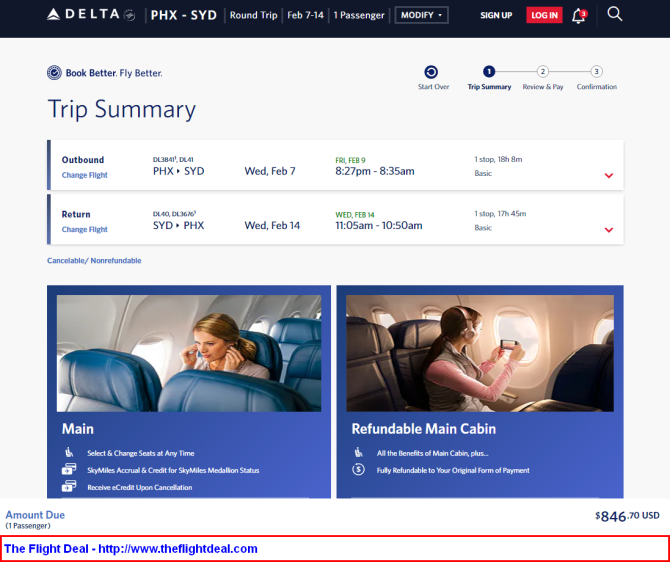Screen dimensions: 670x562
Task: Select the Review & Pay step 2 circle
Action: 543,71
